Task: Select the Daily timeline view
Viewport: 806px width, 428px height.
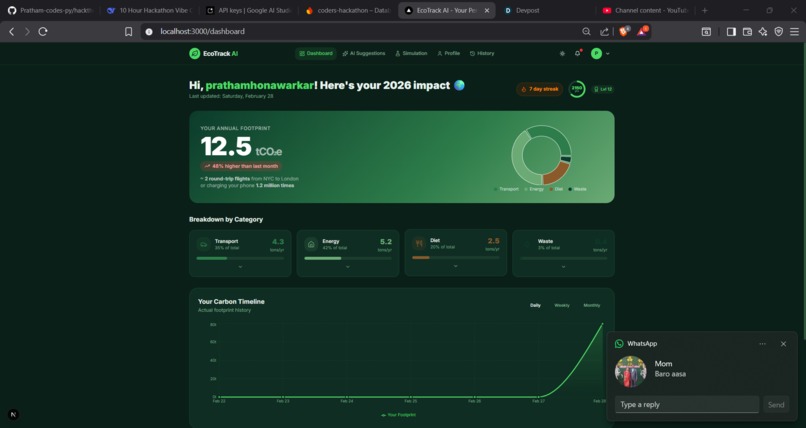Action: [x=535, y=305]
